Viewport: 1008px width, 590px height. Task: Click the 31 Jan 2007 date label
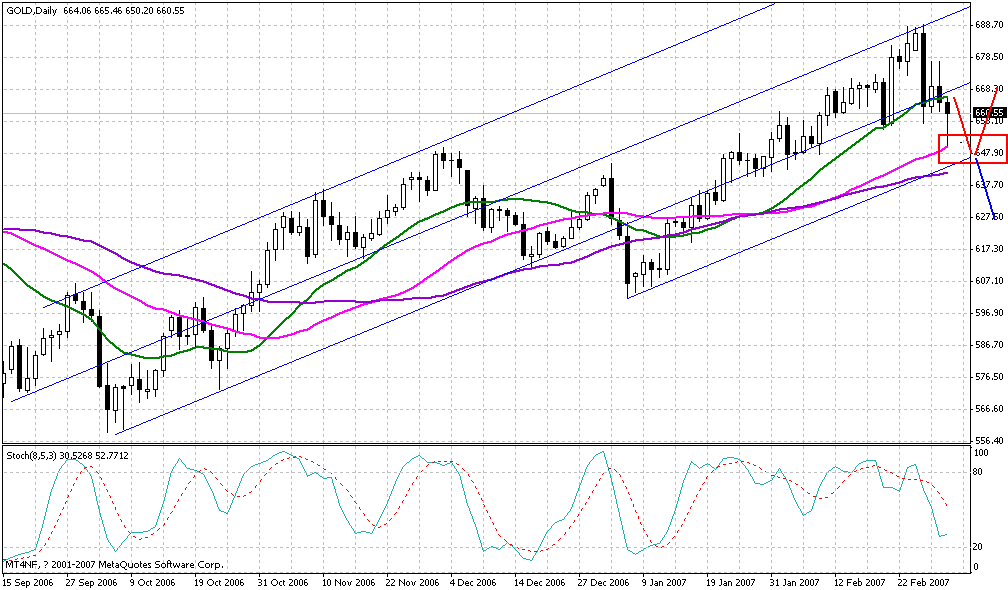(x=795, y=582)
